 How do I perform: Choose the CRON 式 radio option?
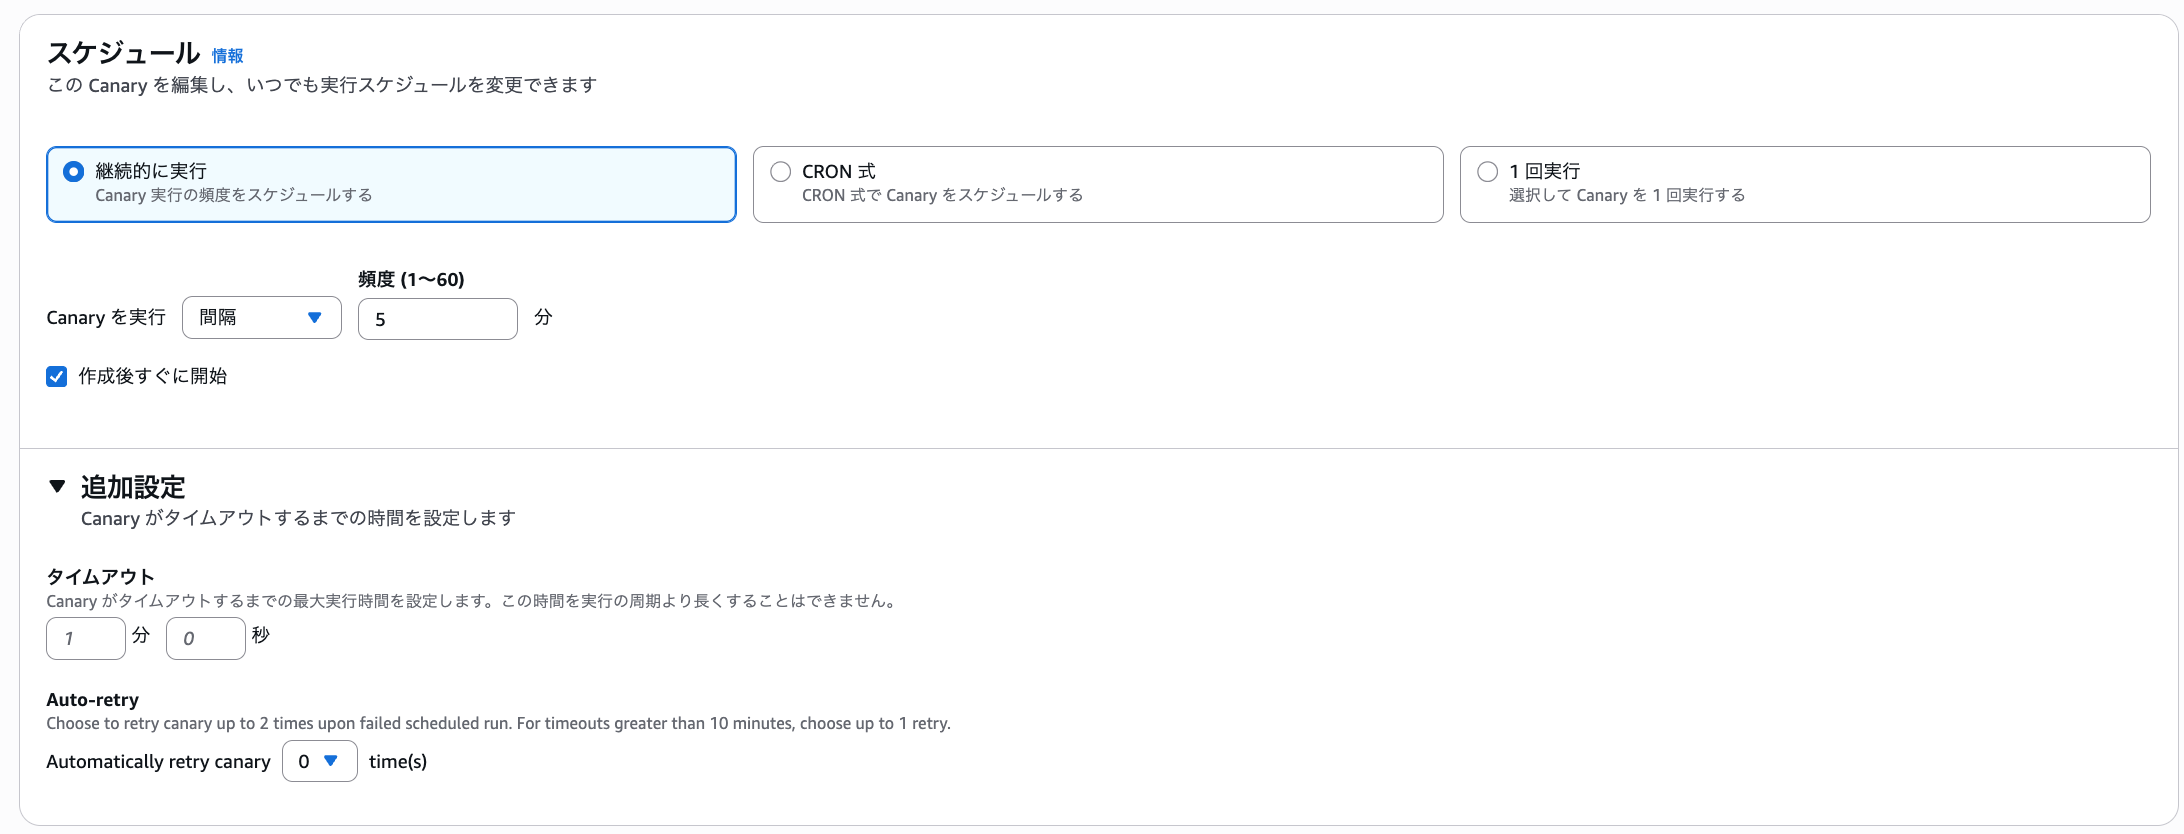[780, 172]
